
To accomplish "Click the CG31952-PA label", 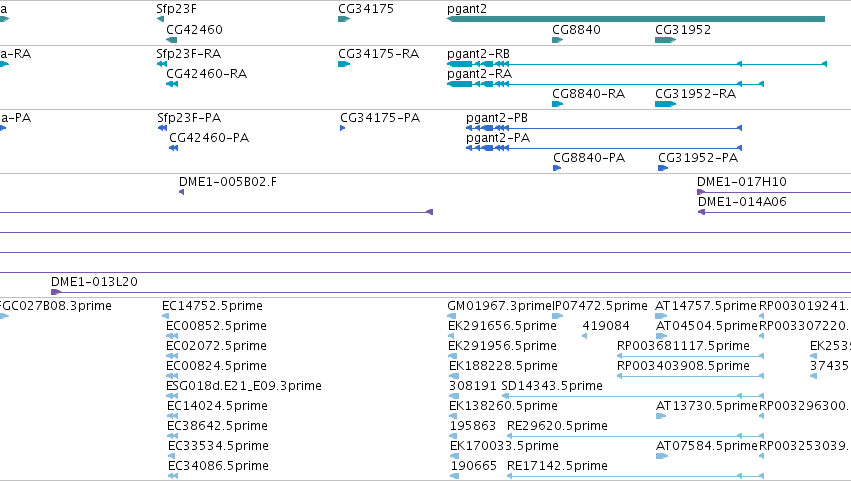I will click(698, 158).
